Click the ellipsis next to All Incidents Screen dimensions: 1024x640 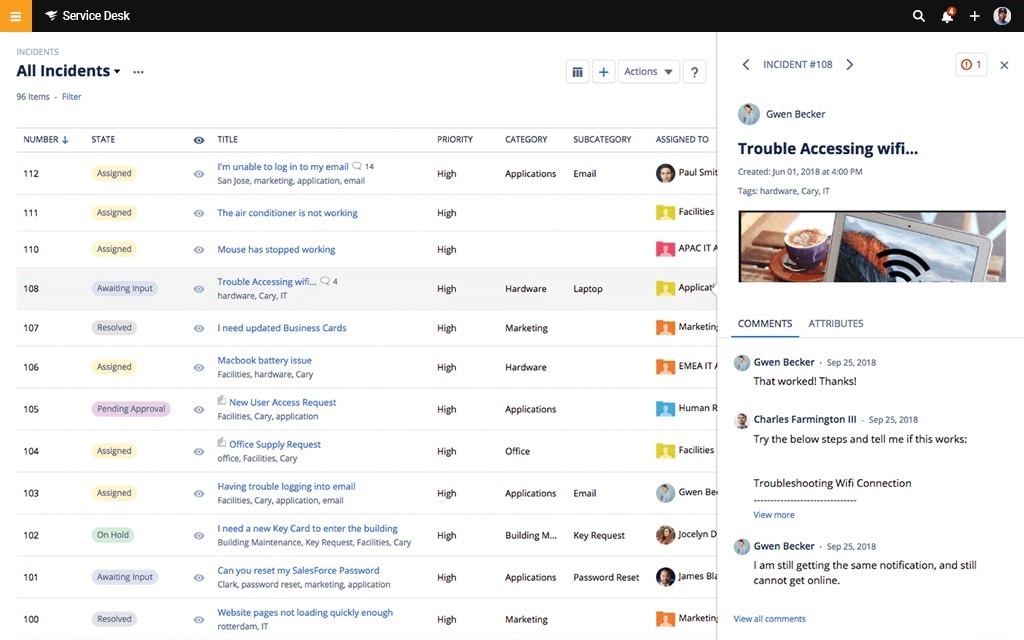tap(138, 72)
